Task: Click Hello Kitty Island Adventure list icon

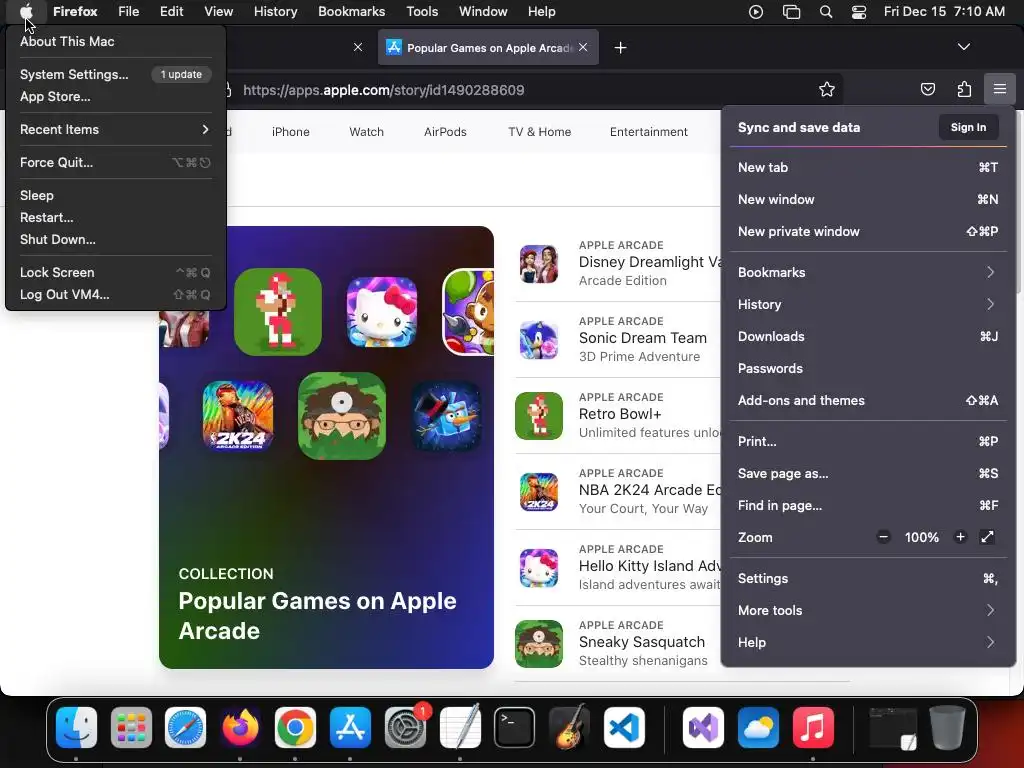Action: pos(539,568)
